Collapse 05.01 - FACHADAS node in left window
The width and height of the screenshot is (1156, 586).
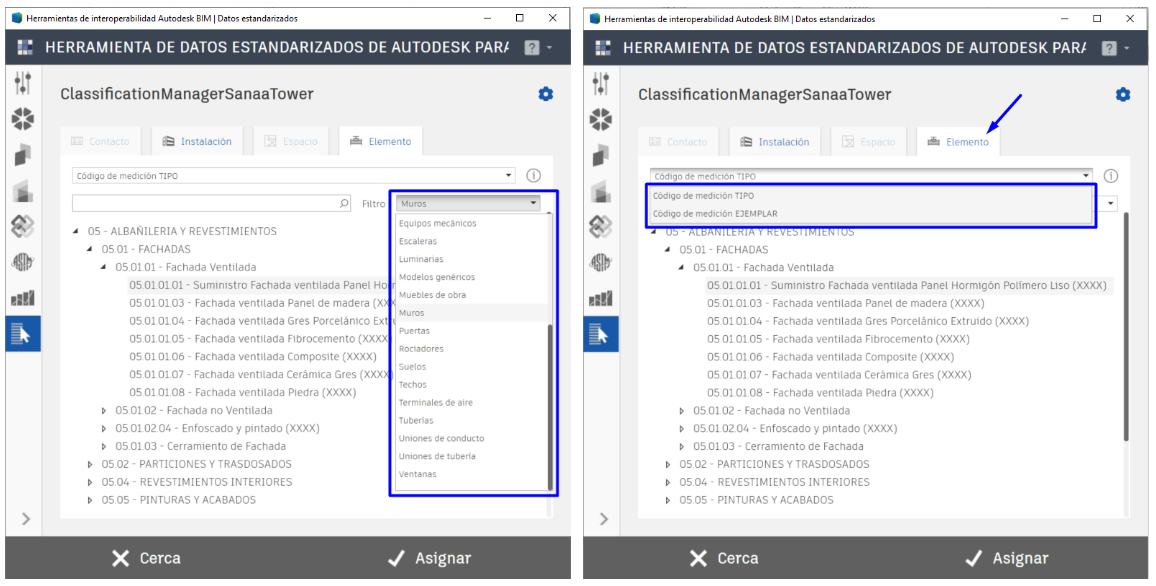pos(90,249)
